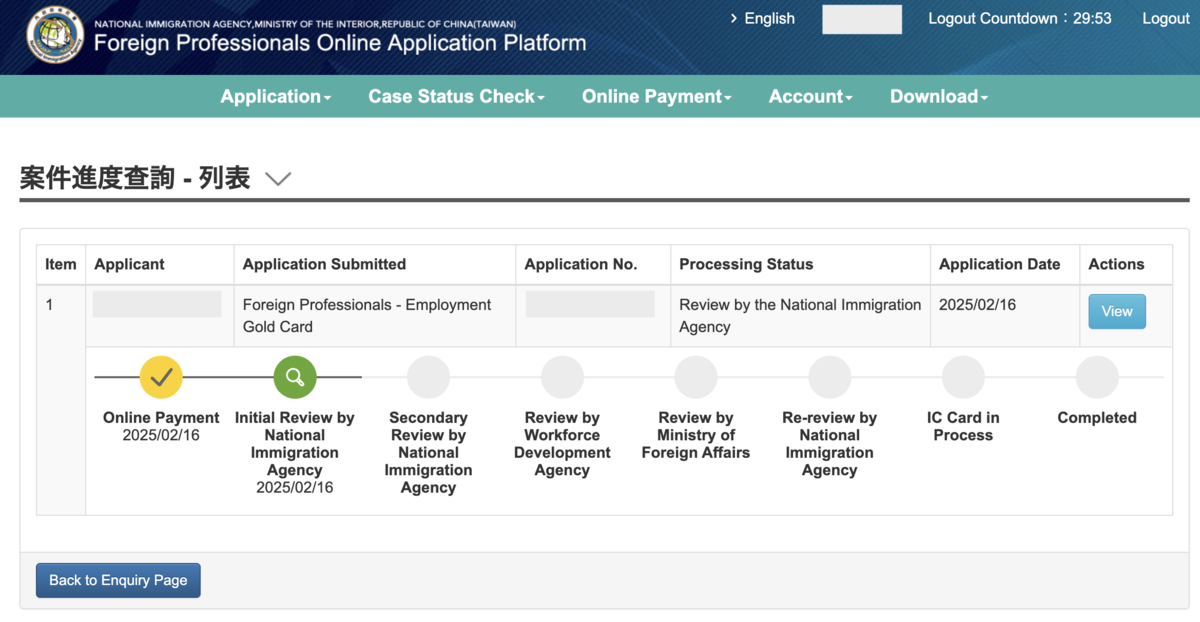View the Employment Gold Card application
This screenshot has width=1200, height=622.
coord(1117,311)
